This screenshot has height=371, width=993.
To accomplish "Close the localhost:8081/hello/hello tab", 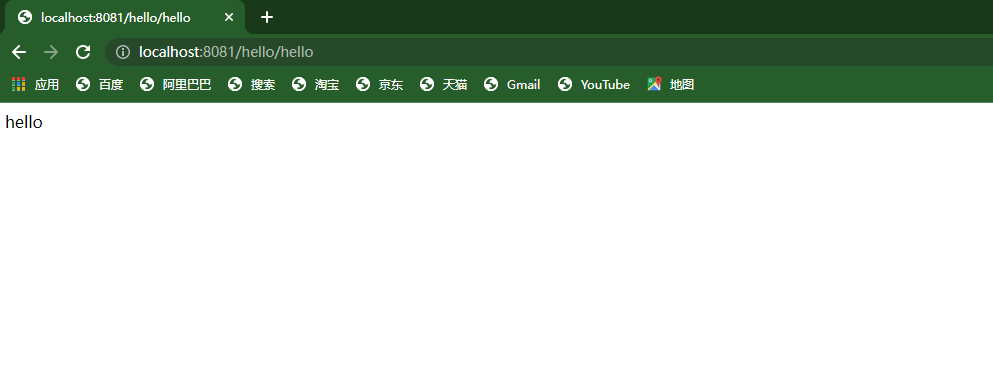I will point(229,17).
